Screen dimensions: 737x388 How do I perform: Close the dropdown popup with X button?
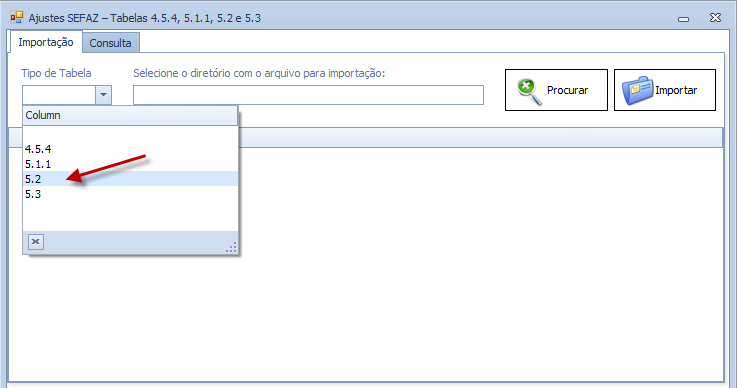coord(36,242)
